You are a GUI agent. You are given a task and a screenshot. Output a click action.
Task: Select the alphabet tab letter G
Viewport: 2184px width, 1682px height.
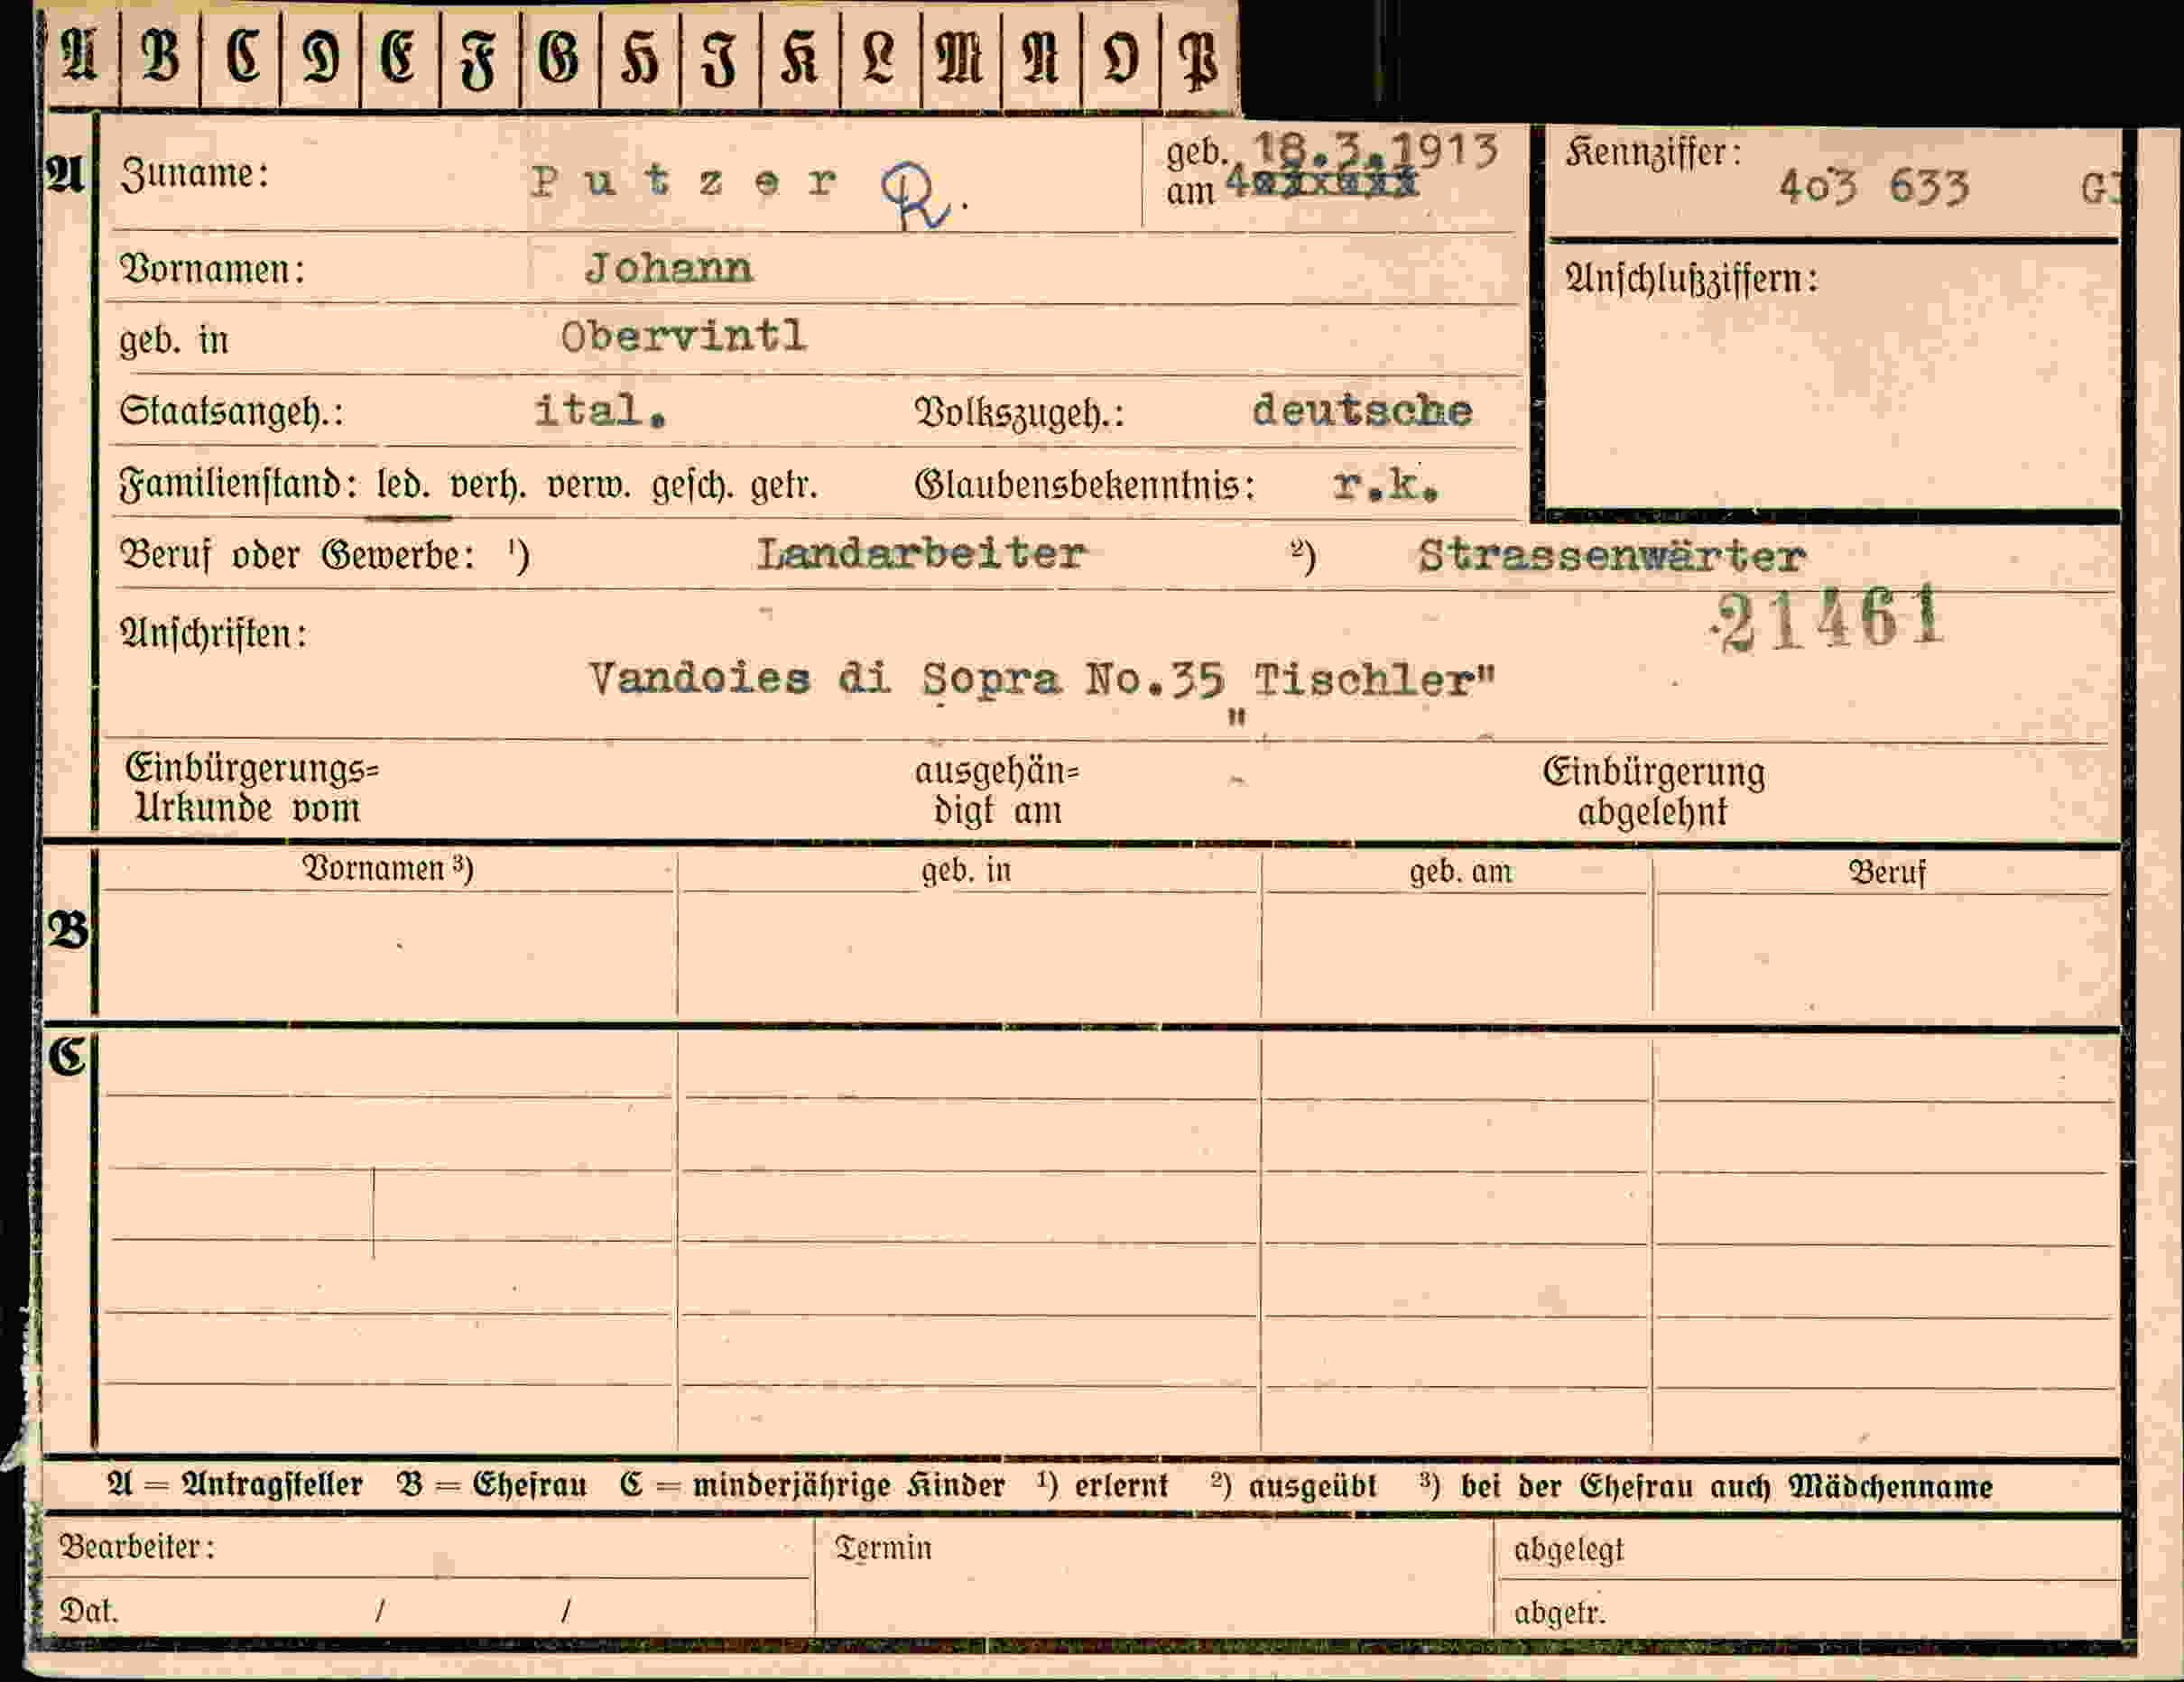[559, 58]
